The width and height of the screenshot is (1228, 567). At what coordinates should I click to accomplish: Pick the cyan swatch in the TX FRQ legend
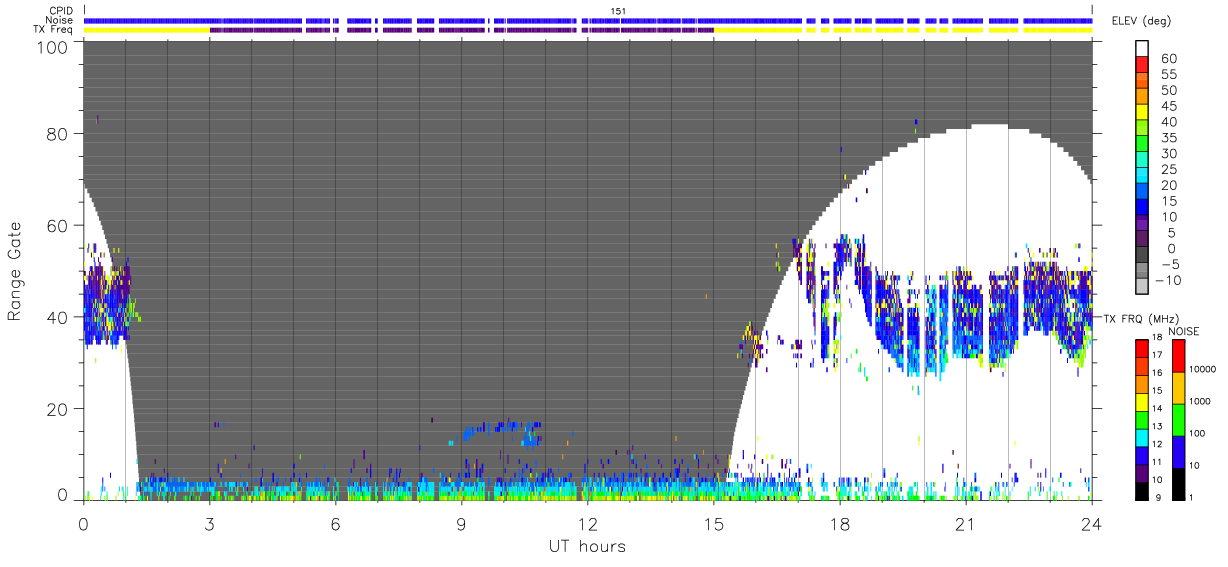click(x=1142, y=436)
